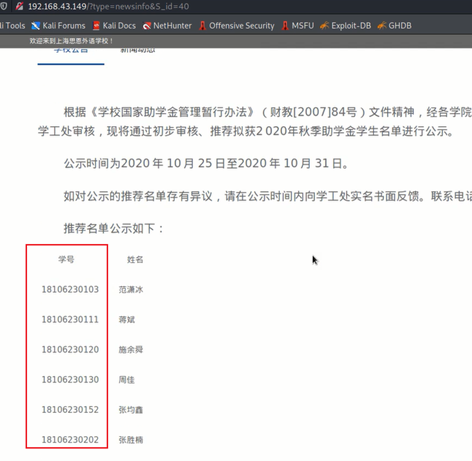Open the Offensive Security bookmark
Screen dimensions: 472x461
237,26
